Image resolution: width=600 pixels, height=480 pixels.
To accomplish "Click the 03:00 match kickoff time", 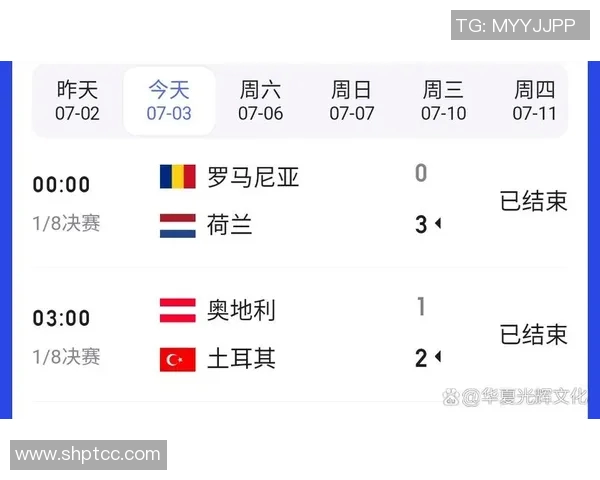I will pyautogui.click(x=61, y=318).
